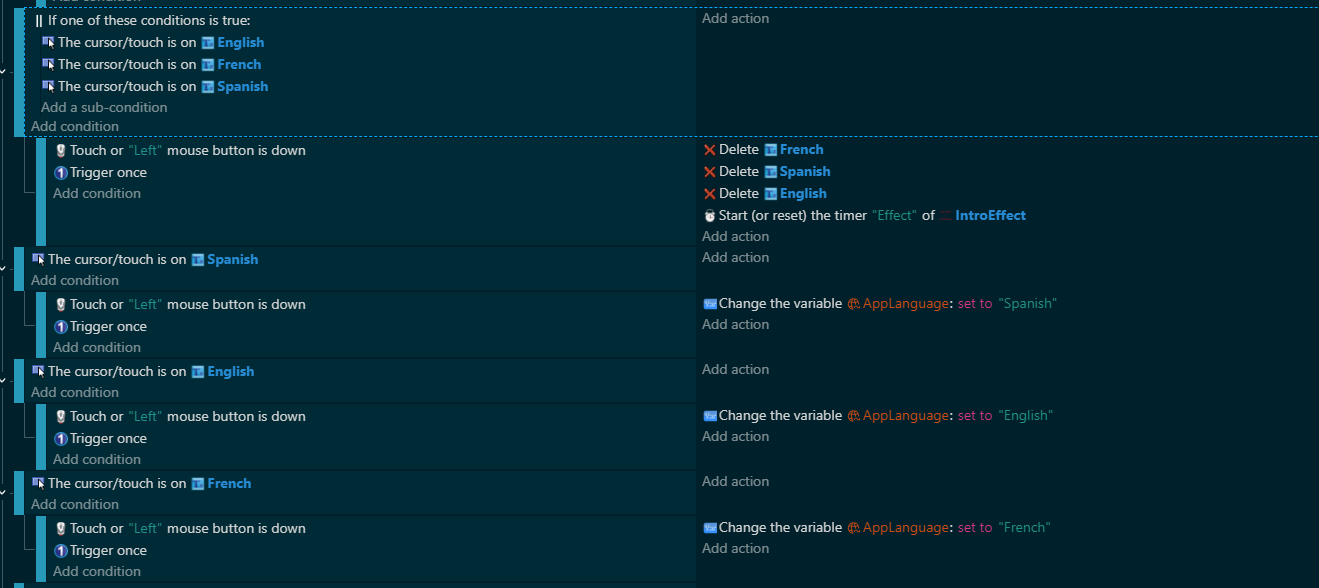Select the IntroEffect object in timer action
Screen dimensions: 1319x588
989,216
